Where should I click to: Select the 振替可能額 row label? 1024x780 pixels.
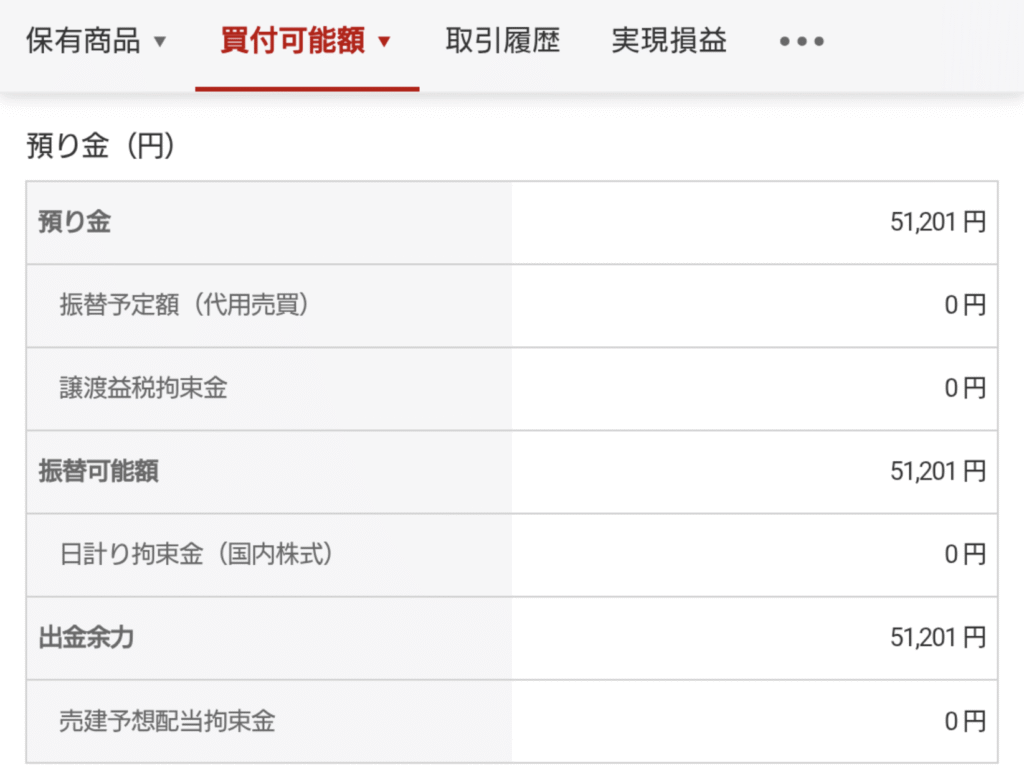(x=99, y=471)
